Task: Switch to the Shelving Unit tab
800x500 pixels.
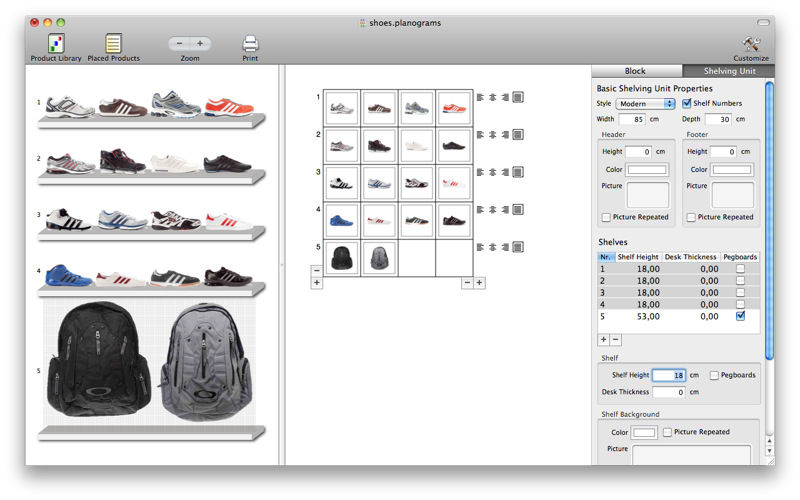Action: [729, 71]
